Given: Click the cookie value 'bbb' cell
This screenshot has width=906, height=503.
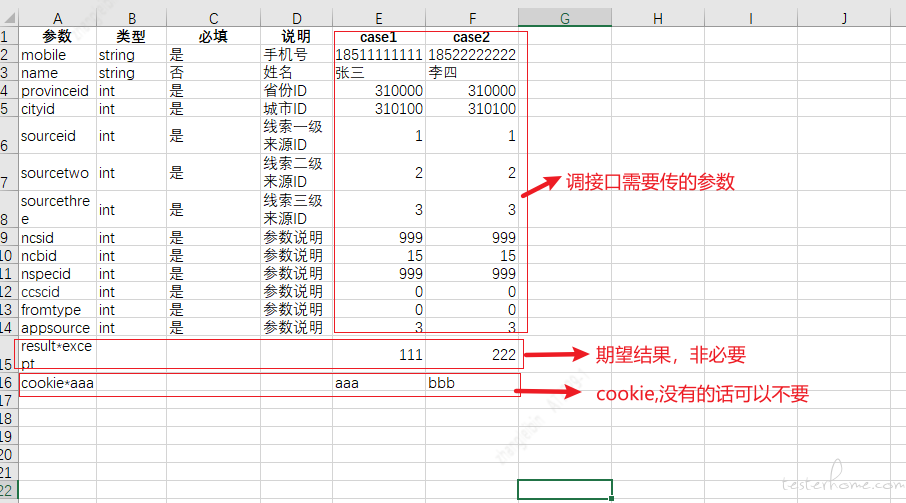Looking at the screenshot, I should [472, 382].
